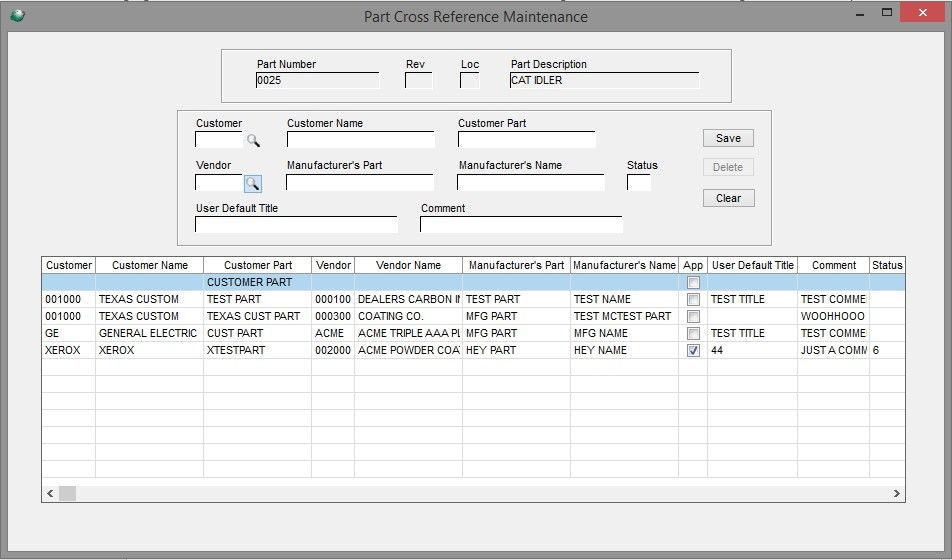Focus the Part Number field
The width and height of the screenshot is (952, 560).
[318, 80]
